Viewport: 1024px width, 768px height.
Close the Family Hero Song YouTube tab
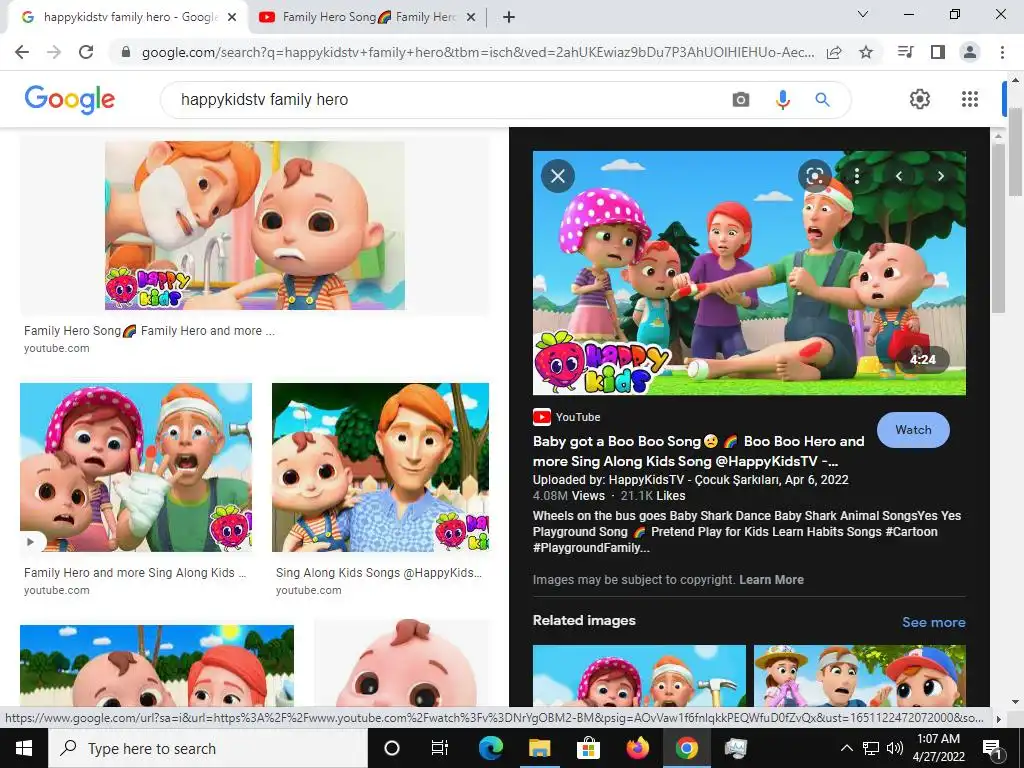pos(470,17)
